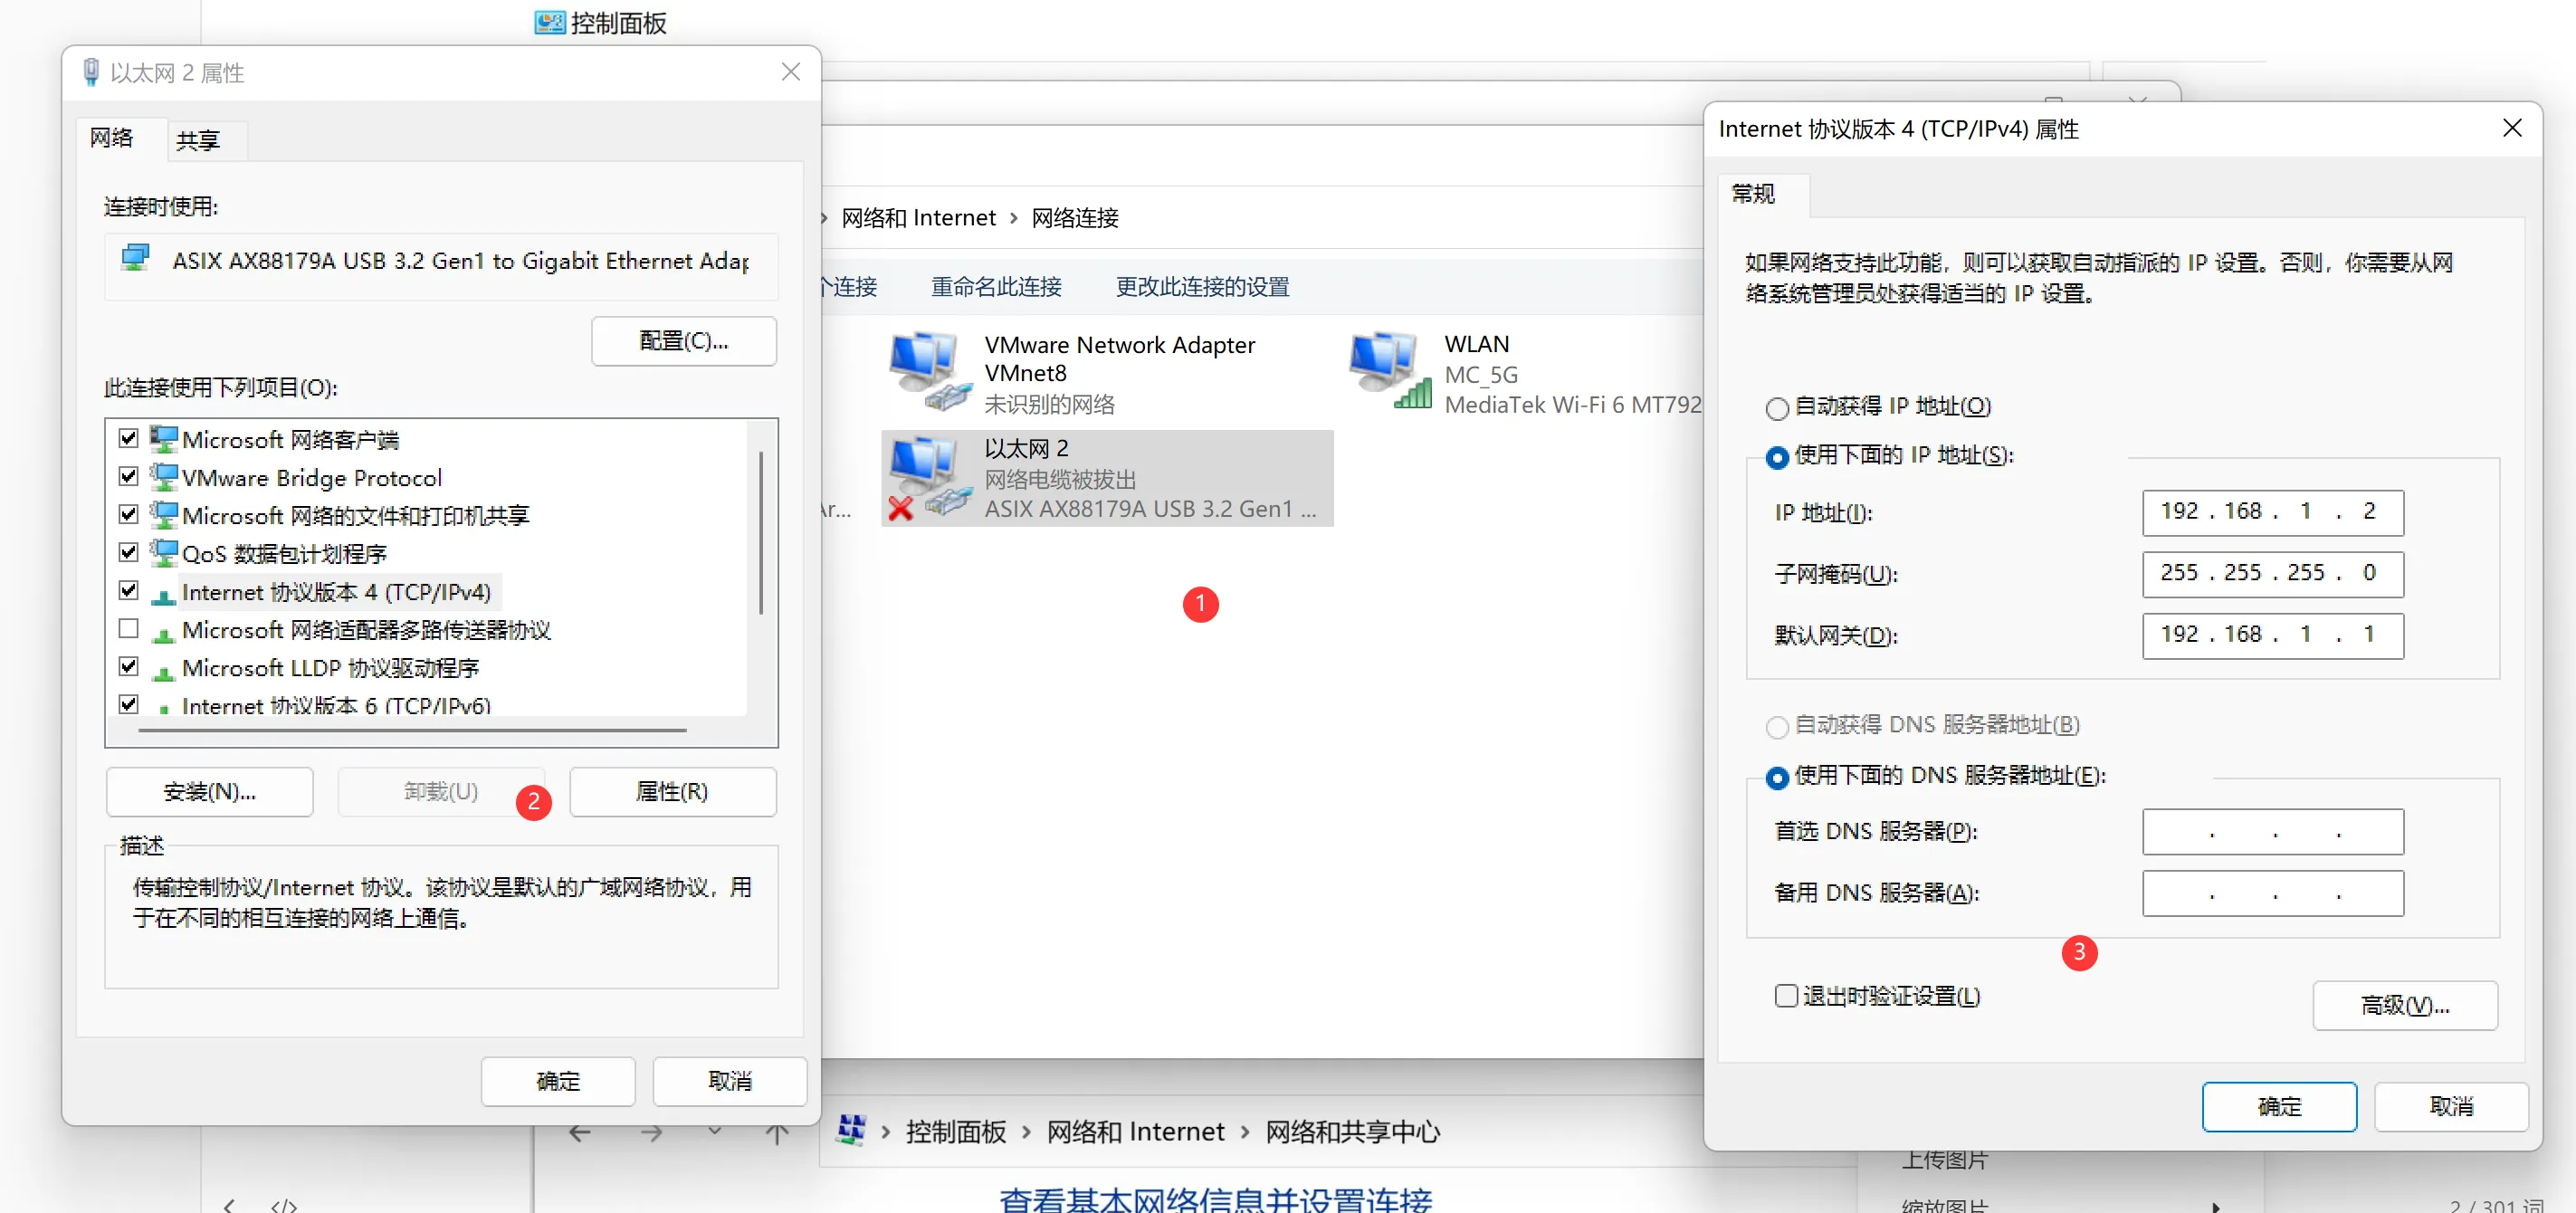Viewport: 2576px width, 1213px height.
Task: Click the back arrow in bottom navigation
Action: 580,1132
